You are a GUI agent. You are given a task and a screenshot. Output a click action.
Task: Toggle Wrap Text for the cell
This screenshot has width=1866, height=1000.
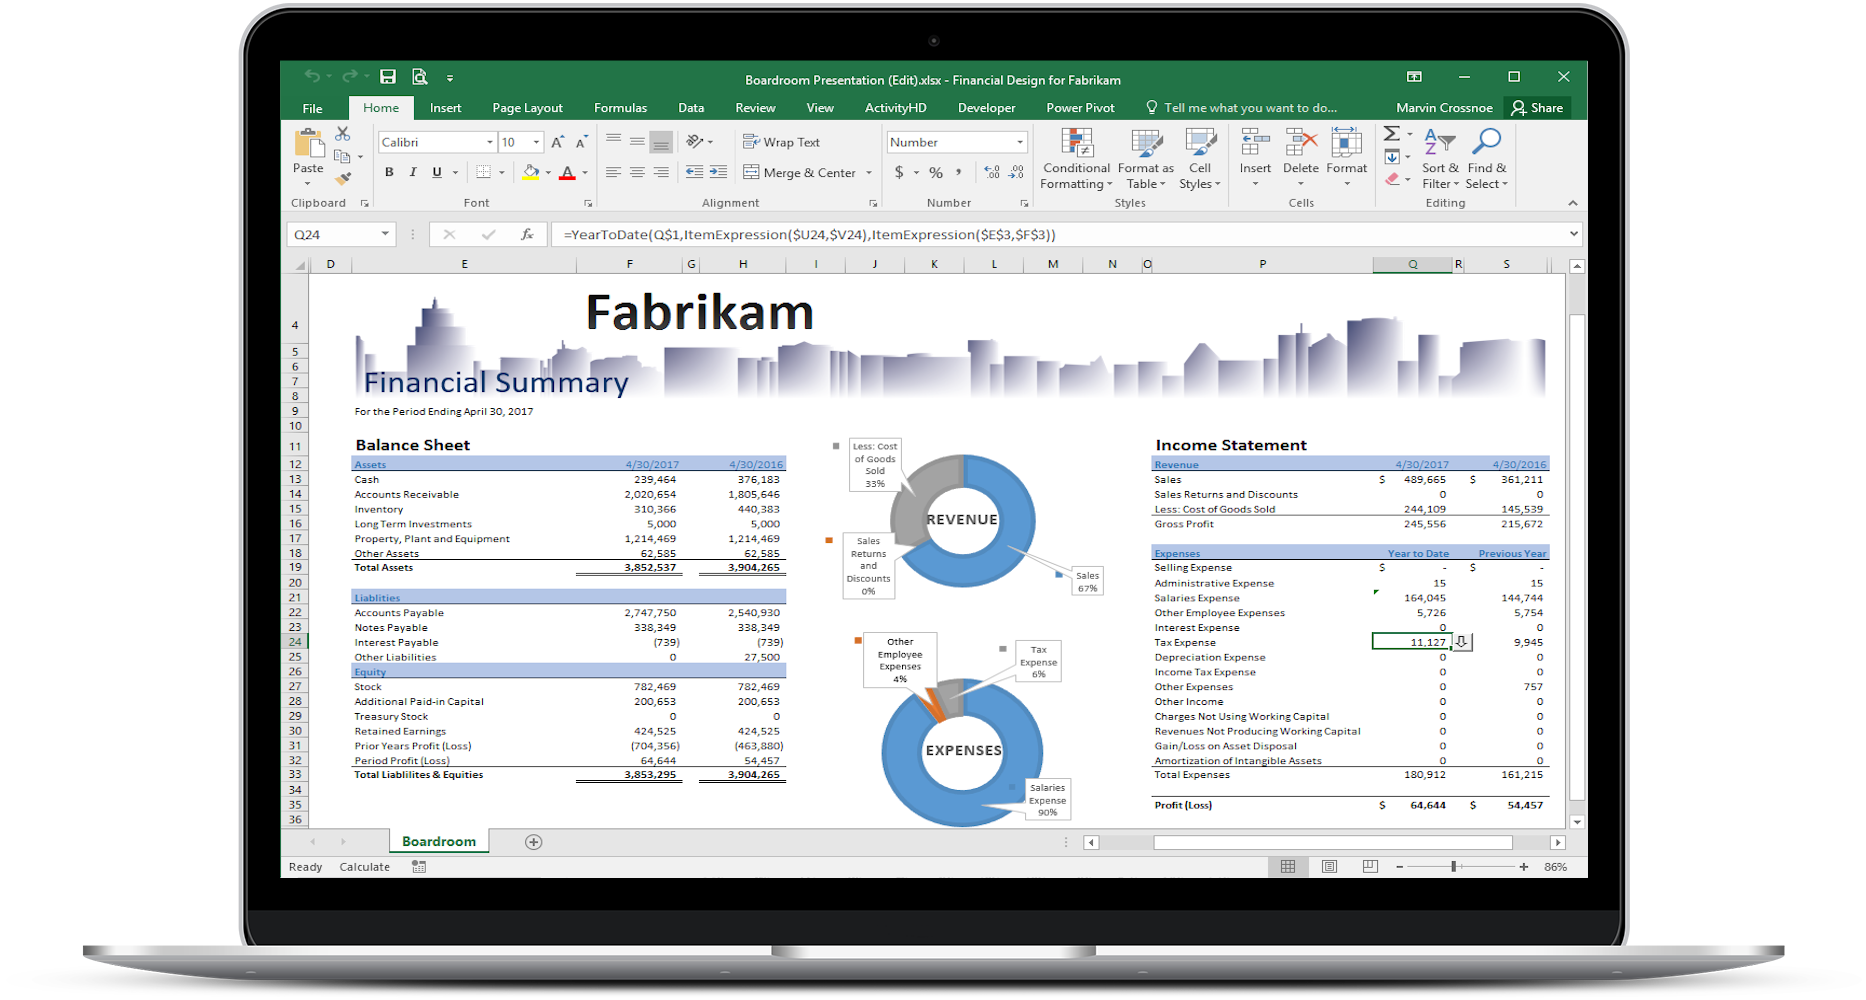pos(782,142)
